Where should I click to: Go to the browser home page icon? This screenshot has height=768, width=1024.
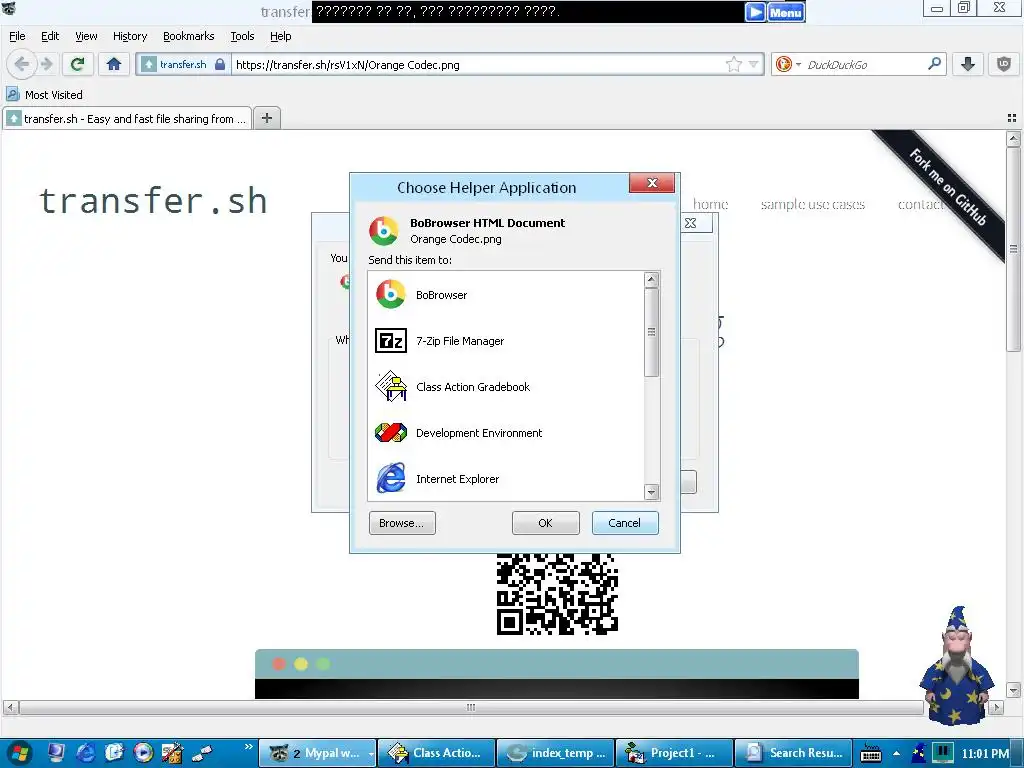coord(114,64)
